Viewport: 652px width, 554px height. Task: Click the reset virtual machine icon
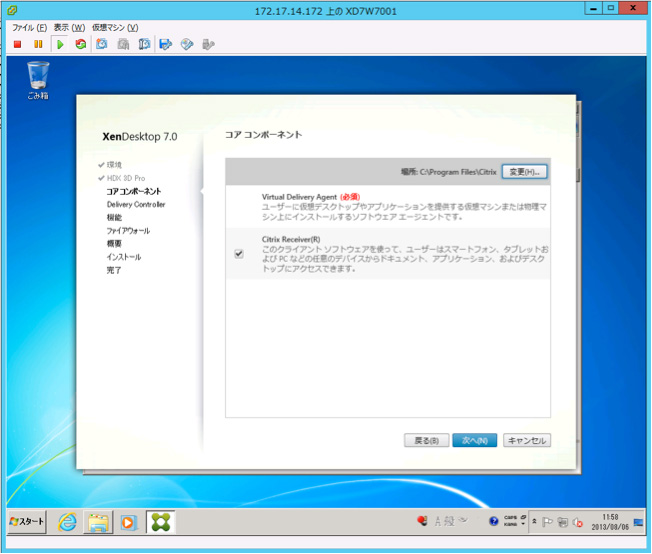tap(81, 44)
